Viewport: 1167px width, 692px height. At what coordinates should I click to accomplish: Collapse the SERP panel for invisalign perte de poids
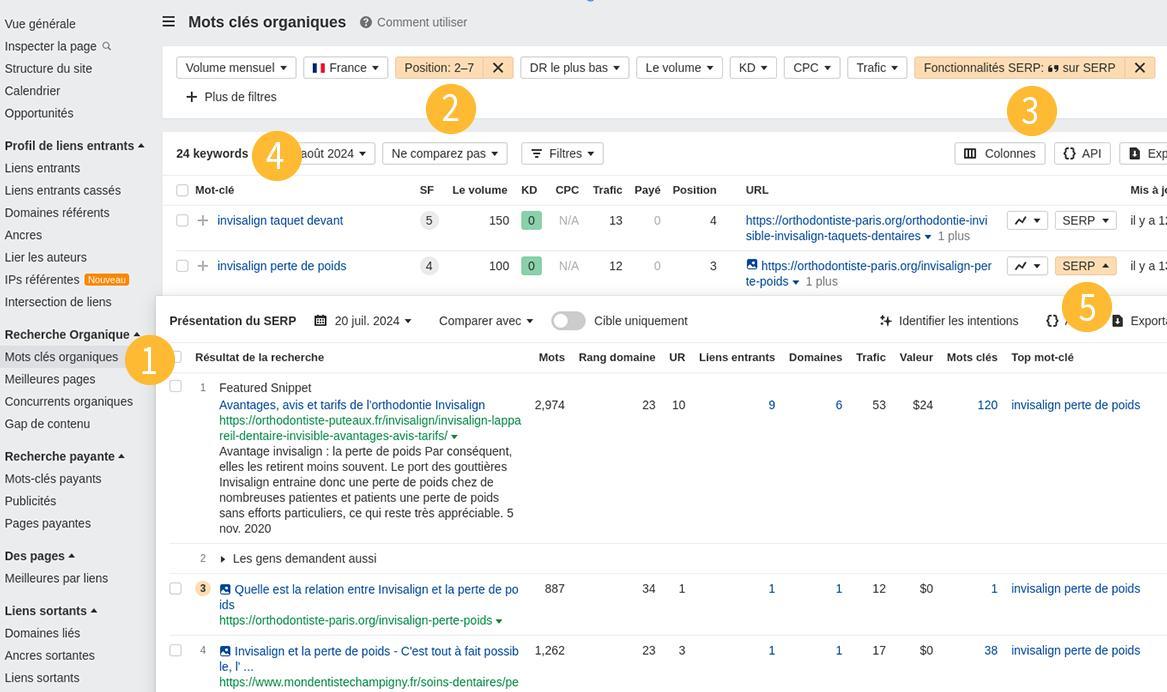(1084, 266)
